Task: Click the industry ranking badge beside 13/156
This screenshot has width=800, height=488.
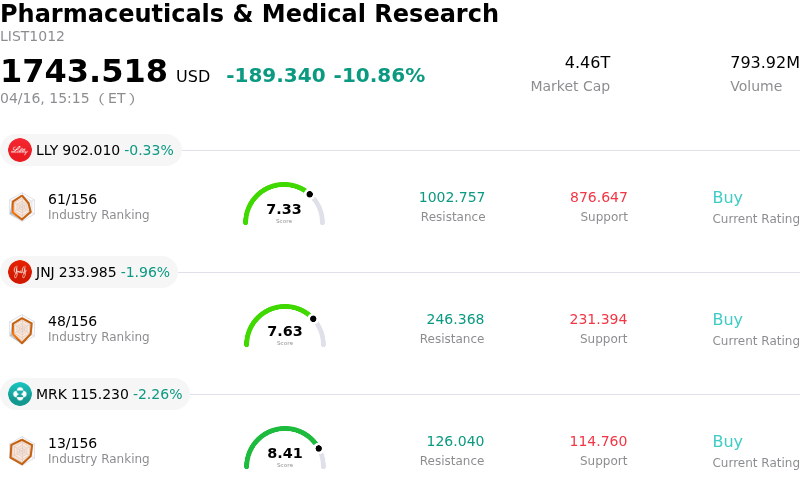Action: coord(21,451)
